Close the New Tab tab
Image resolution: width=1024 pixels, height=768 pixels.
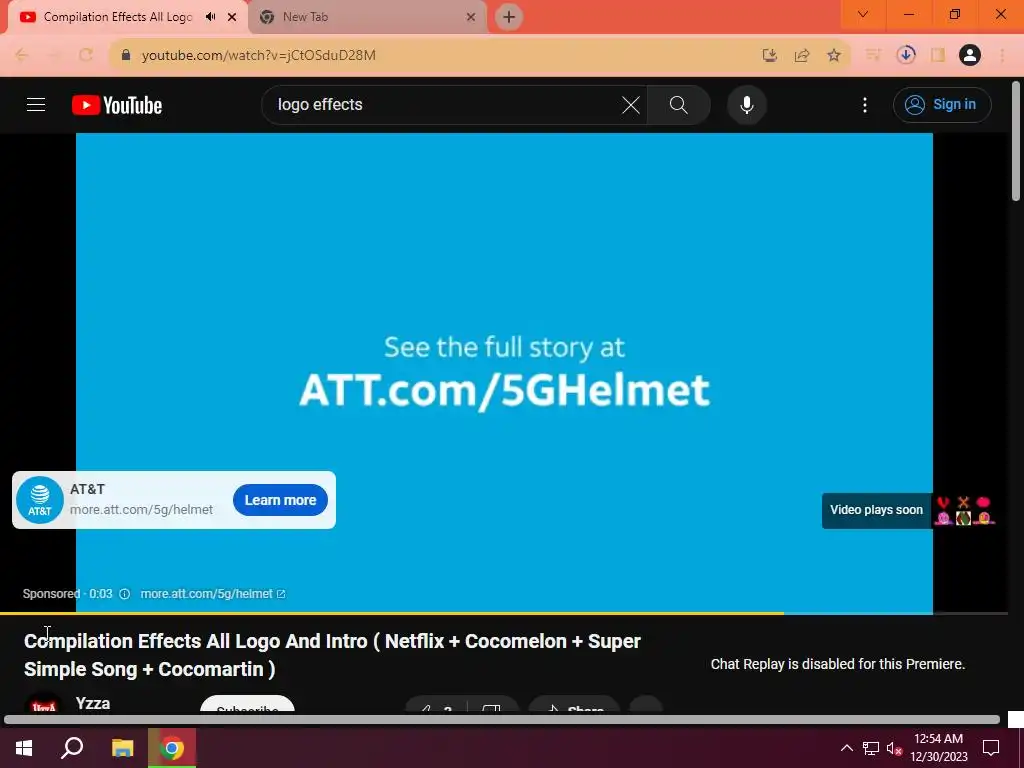pos(471,17)
